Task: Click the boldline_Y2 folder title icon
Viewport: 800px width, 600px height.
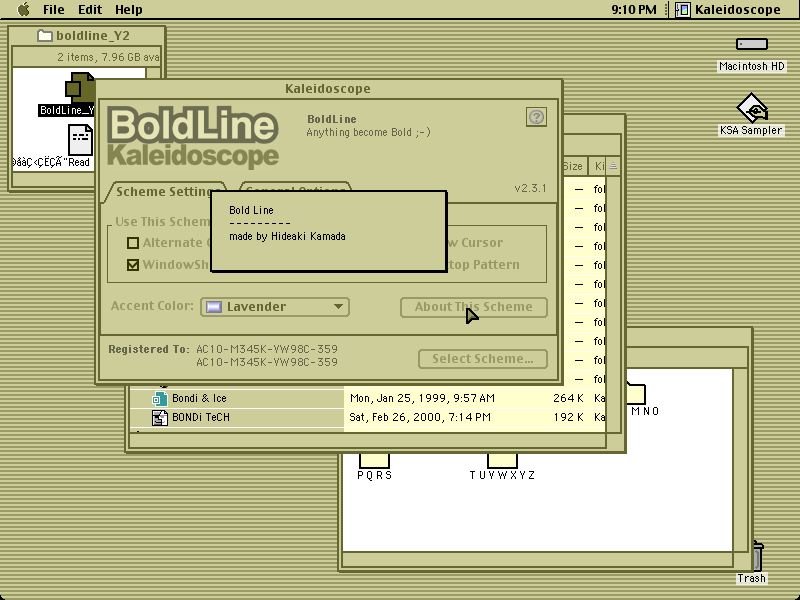Action: tap(45, 36)
